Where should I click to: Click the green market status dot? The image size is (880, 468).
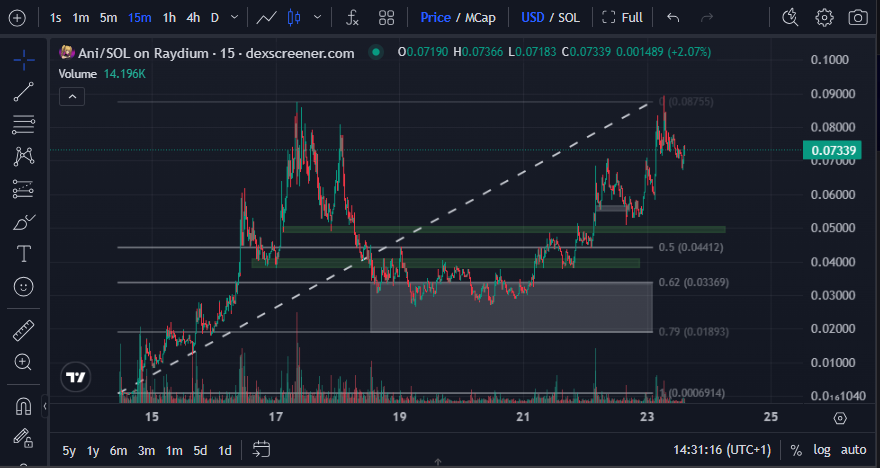point(376,53)
